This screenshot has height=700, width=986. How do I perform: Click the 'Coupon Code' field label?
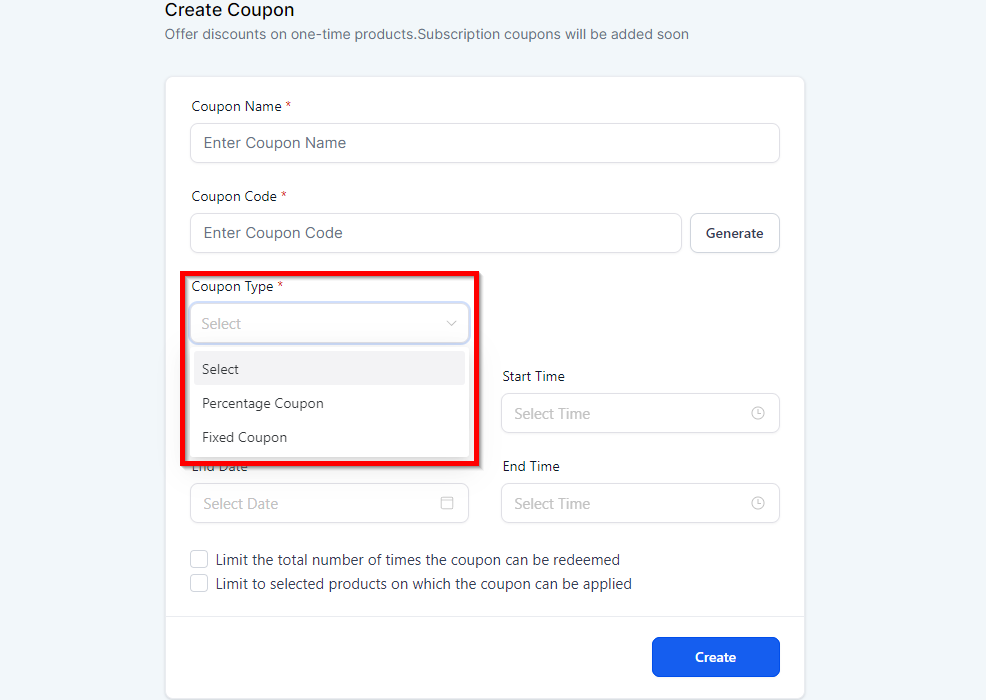pyautogui.click(x=235, y=197)
